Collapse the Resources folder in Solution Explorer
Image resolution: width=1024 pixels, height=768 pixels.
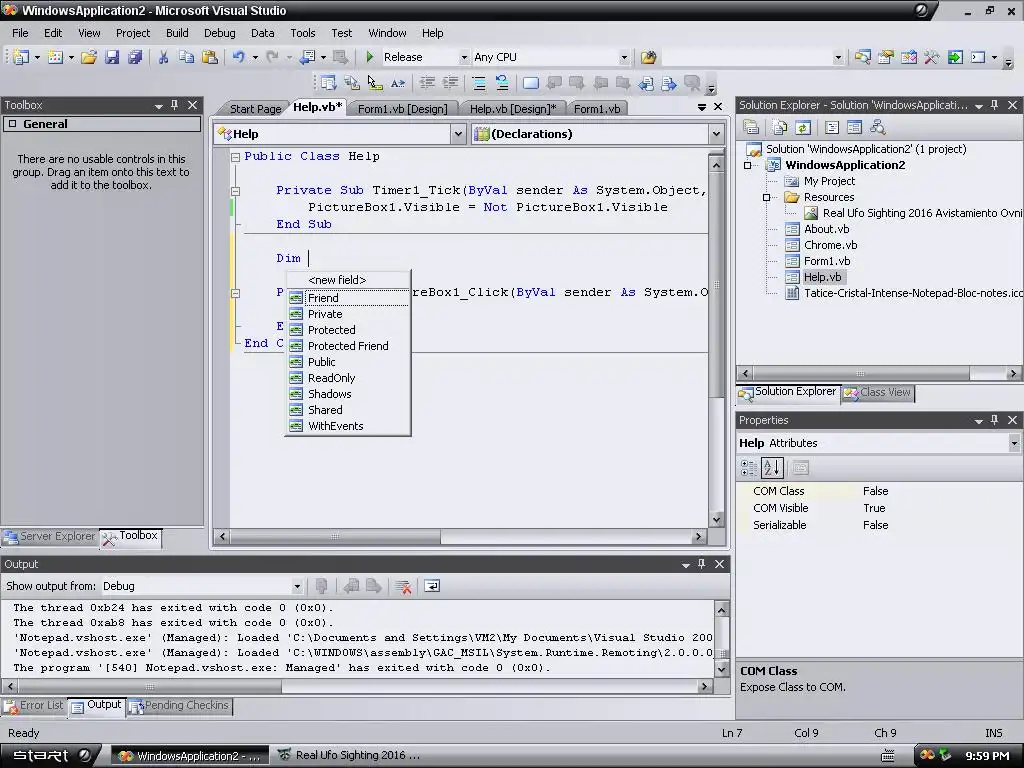point(767,197)
